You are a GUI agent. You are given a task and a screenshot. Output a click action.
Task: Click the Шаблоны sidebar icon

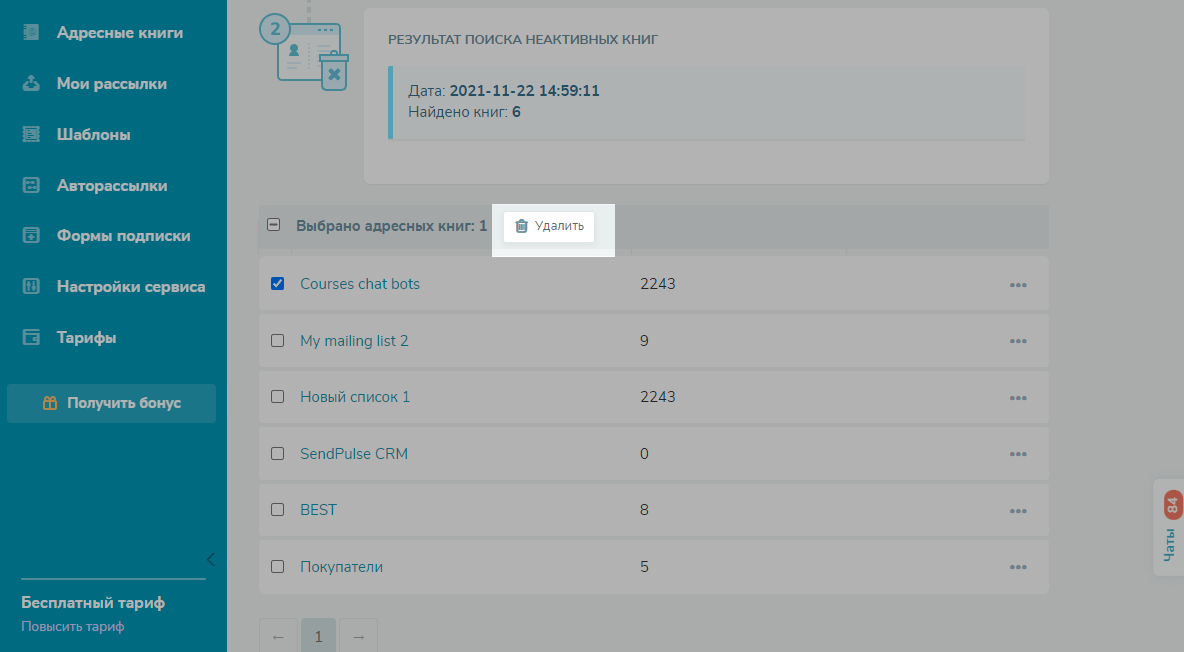tap(31, 134)
